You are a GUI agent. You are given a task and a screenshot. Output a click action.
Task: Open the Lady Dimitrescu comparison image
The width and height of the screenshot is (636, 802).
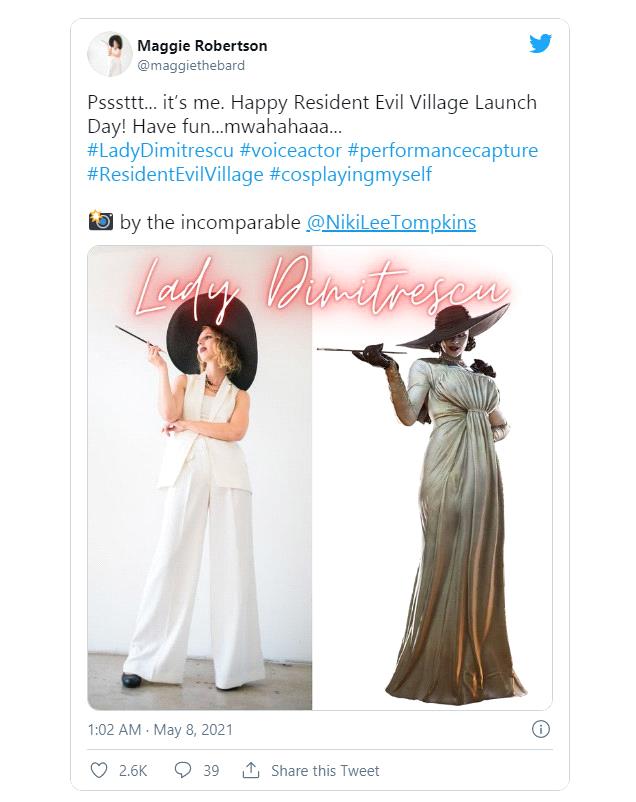[320, 478]
